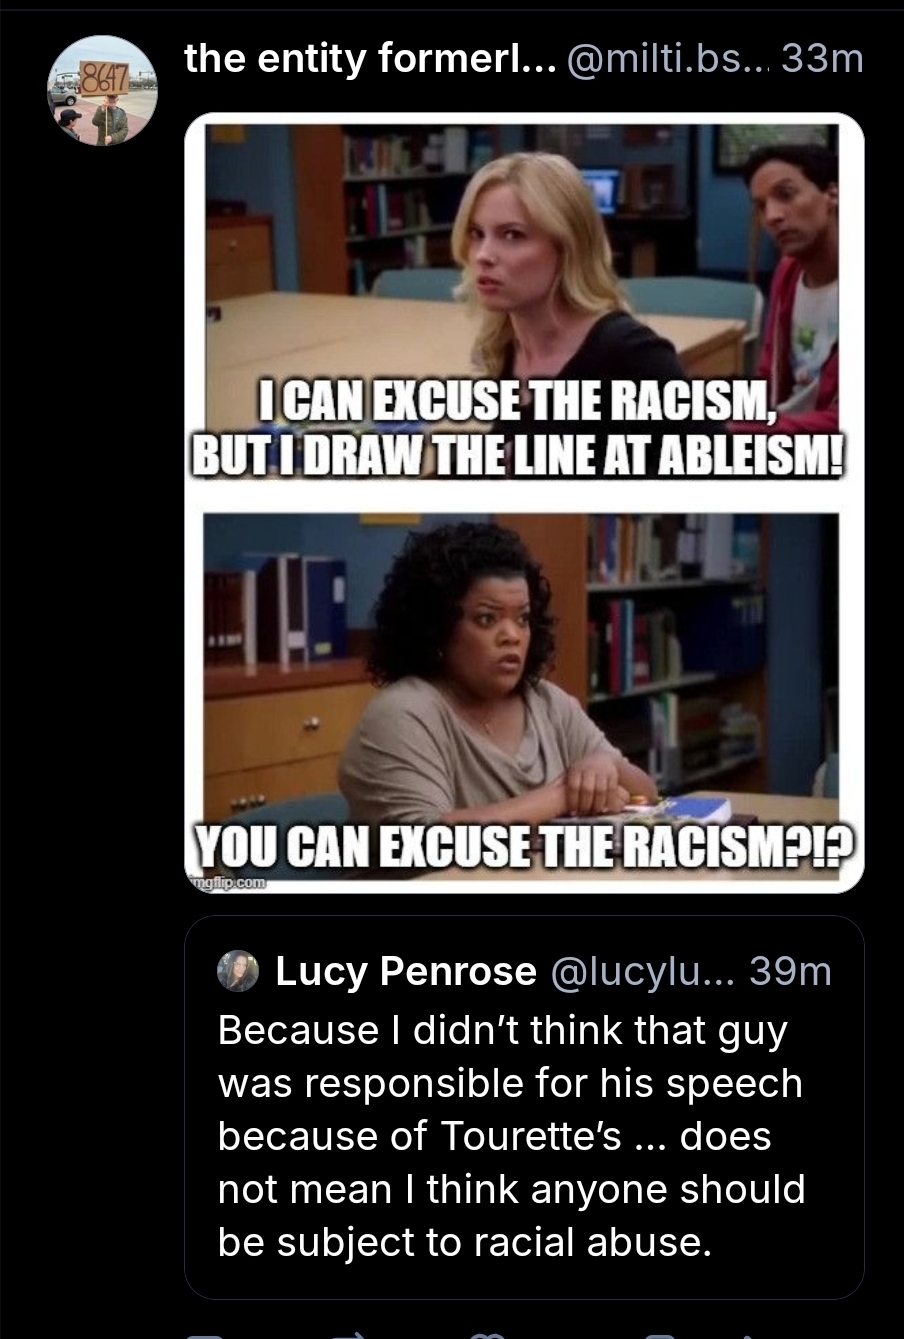Open the post via the 33m timestamp
Image resolution: width=904 pixels, height=1339 pixels.
pos(822,59)
